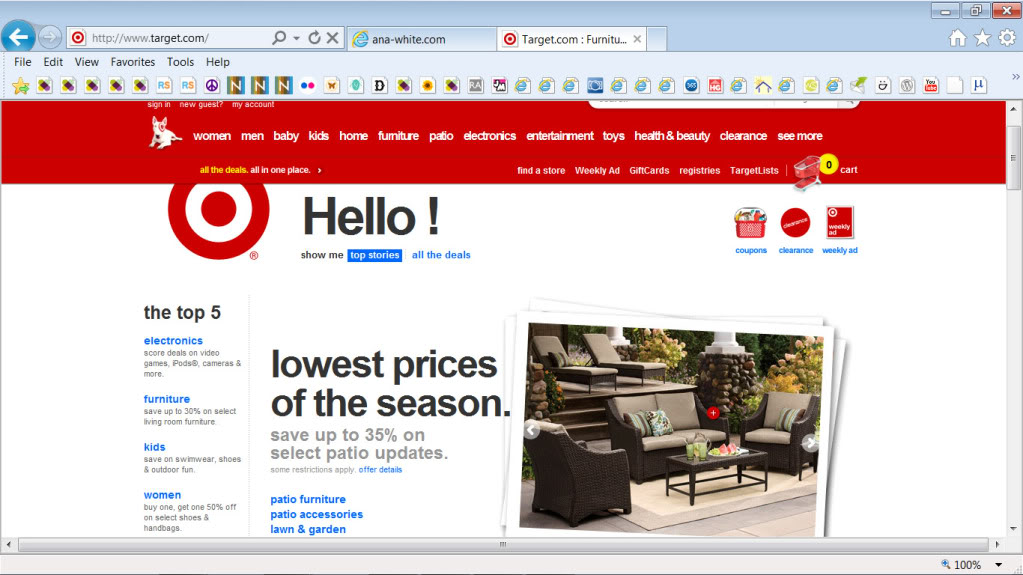Click the 'patio furniture' link

tap(308, 499)
